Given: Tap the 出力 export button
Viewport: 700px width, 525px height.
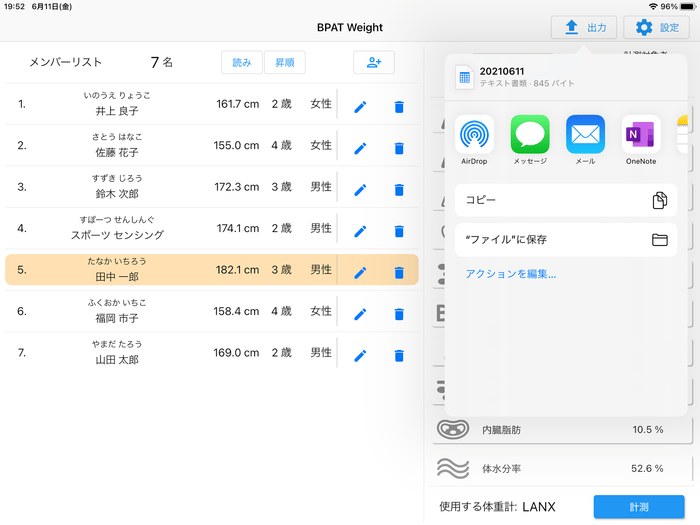Looking at the screenshot, I should click(584, 28).
